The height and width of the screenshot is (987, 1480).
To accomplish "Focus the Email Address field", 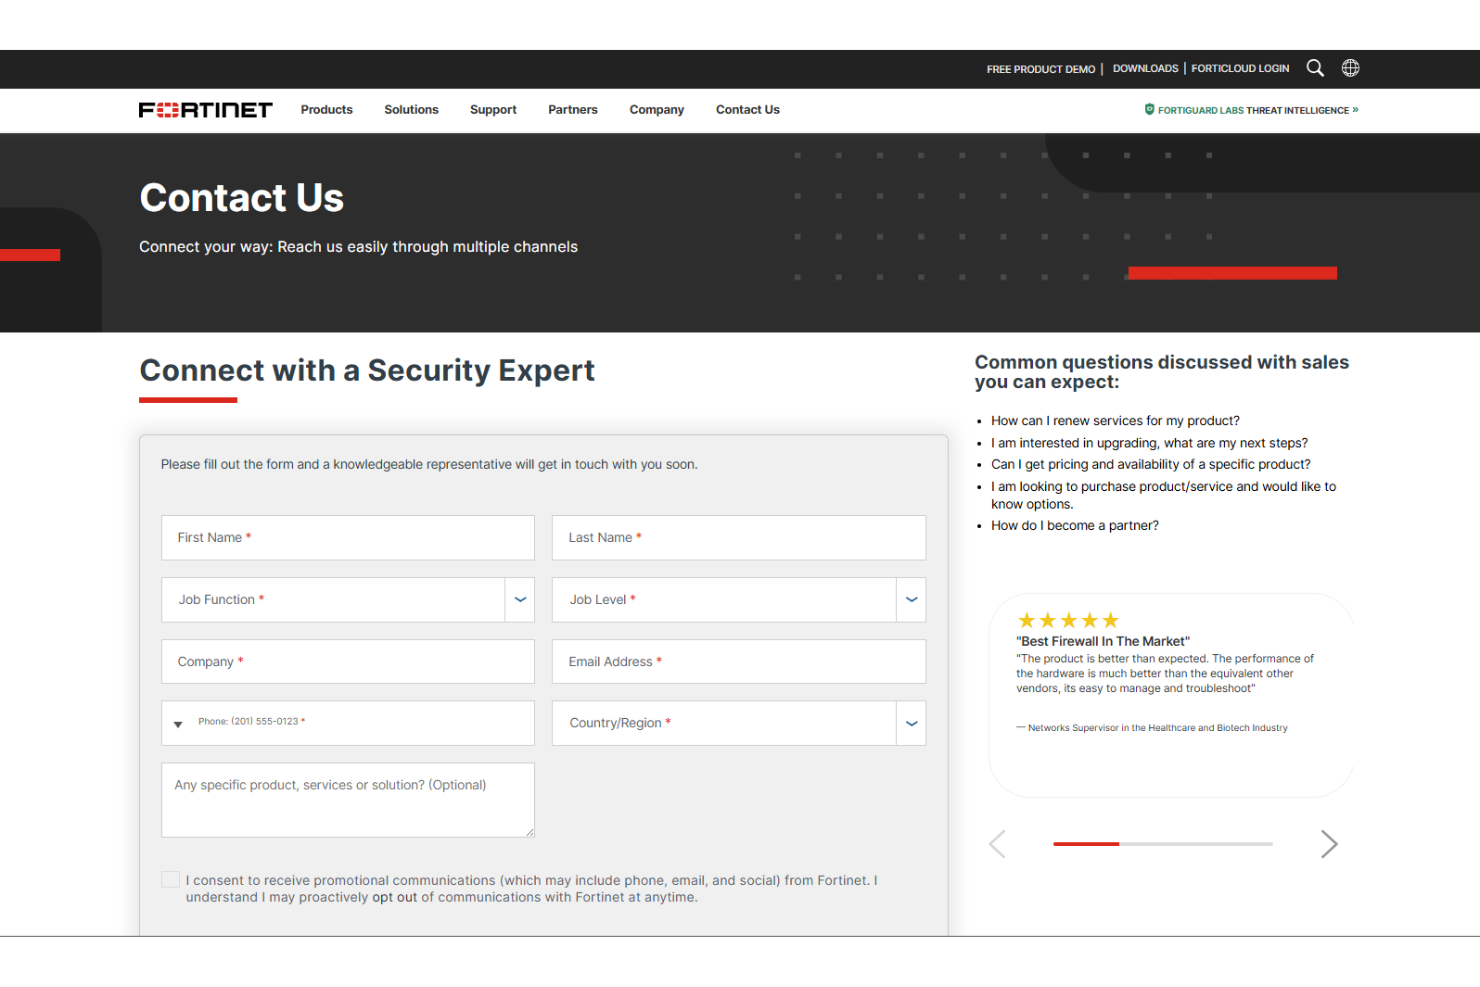I will coord(739,662).
